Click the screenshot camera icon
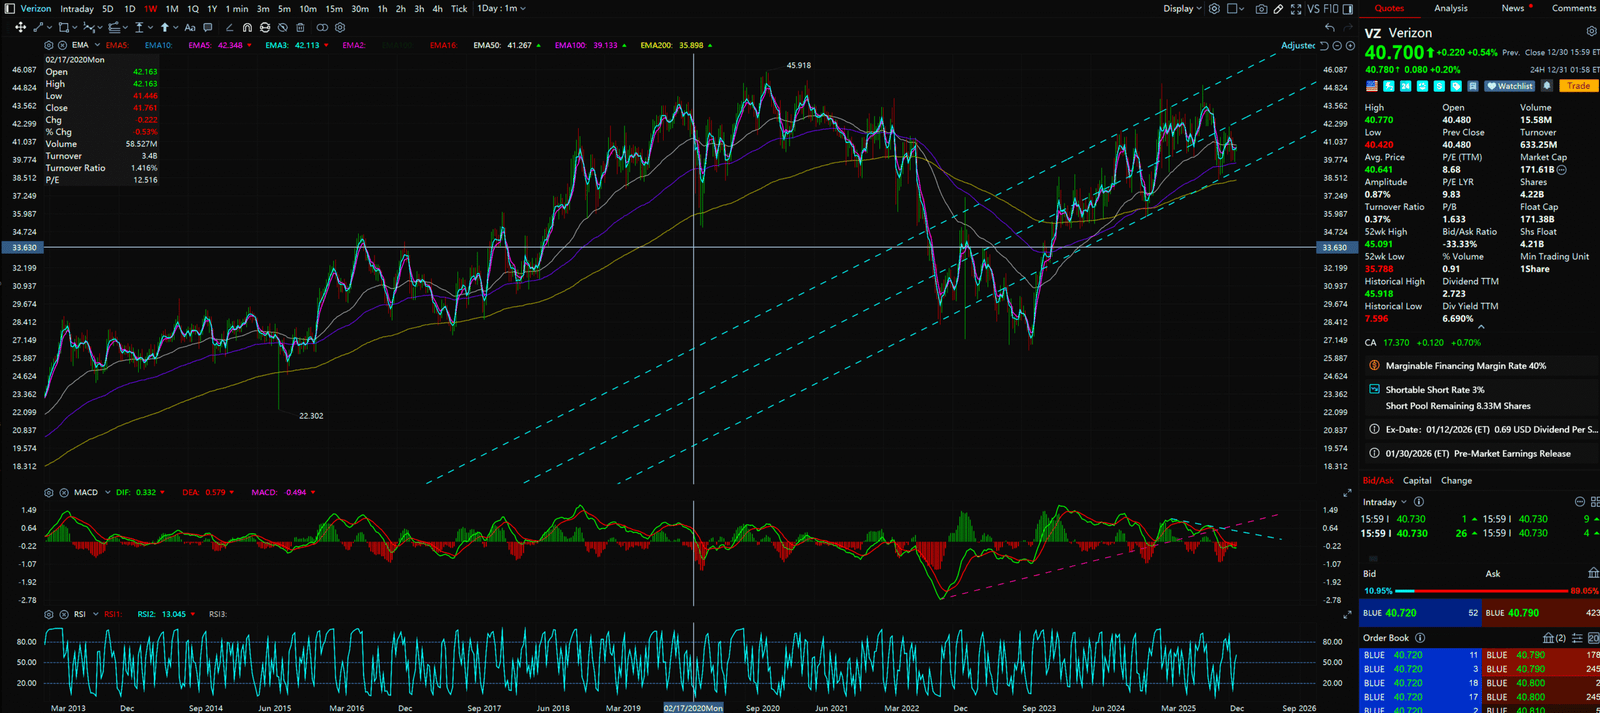1600x713 pixels. pyautogui.click(x=1261, y=9)
